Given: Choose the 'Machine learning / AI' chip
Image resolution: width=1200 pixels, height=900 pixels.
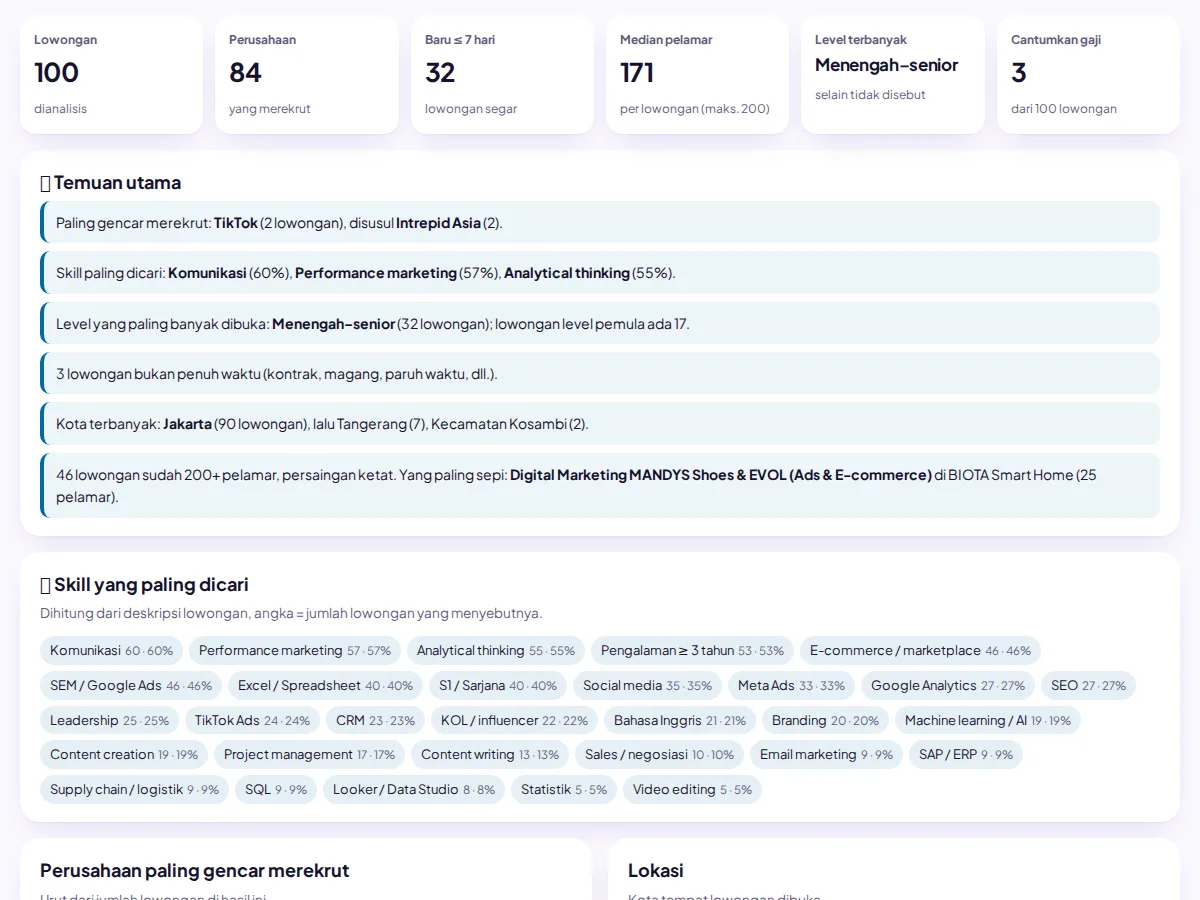Looking at the screenshot, I should pos(988,721).
